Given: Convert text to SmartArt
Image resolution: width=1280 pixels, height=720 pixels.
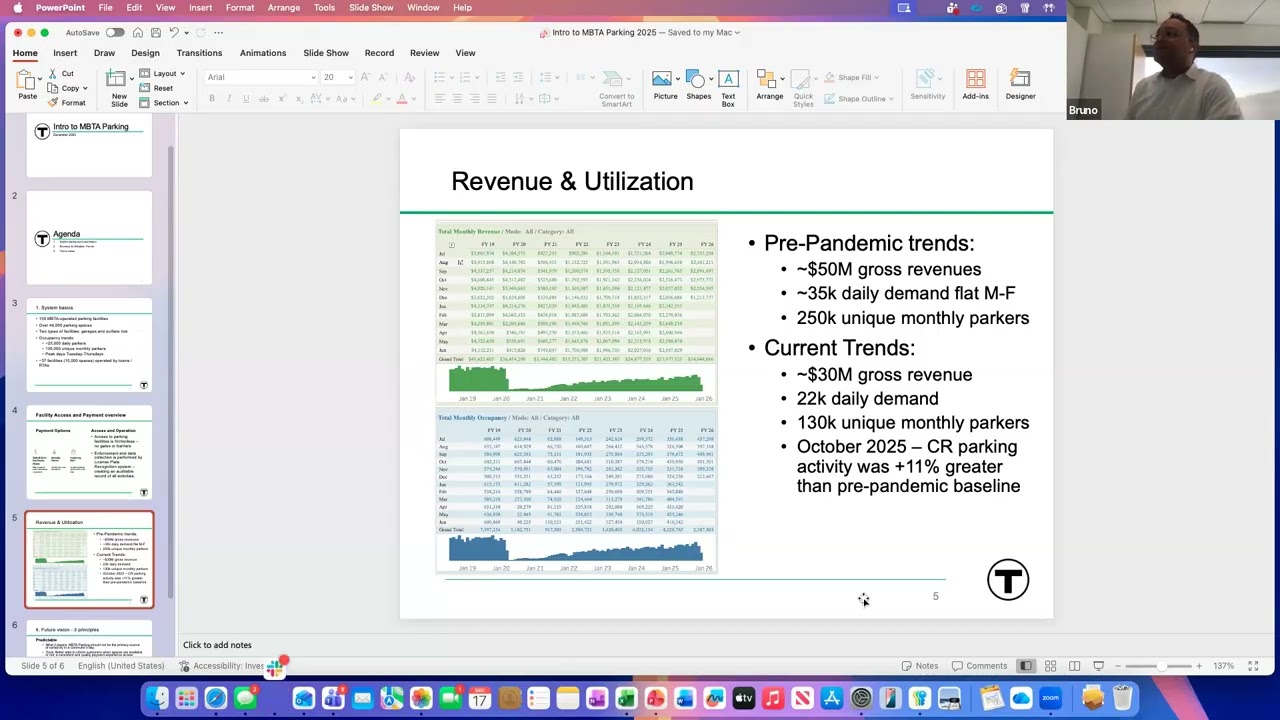Looking at the screenshot, I should point(616,88).
